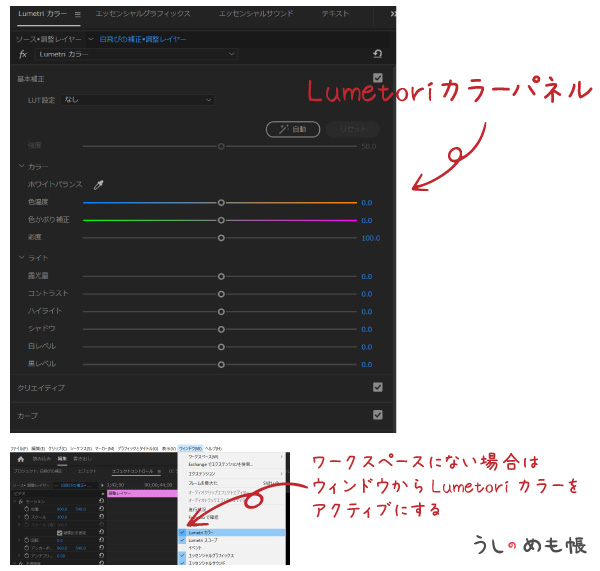This screenshot has width=600, height=571.
Task: Expand the アンチフリッカー property chevron
Action: tap(19, 555)
